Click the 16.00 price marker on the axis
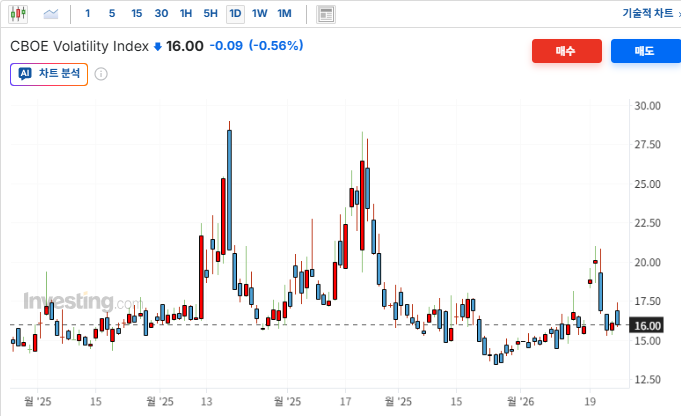The image size is (681, 416). (x=647, y=325)
